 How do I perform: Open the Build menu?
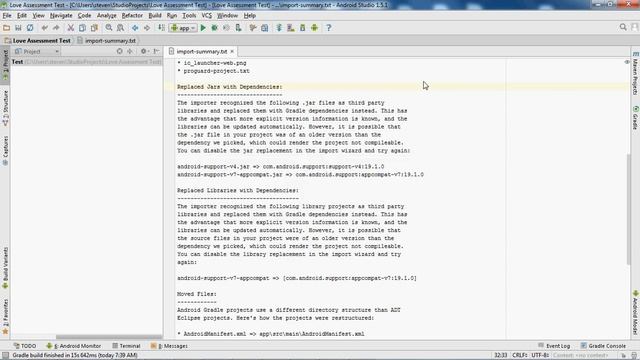[155, 16]
